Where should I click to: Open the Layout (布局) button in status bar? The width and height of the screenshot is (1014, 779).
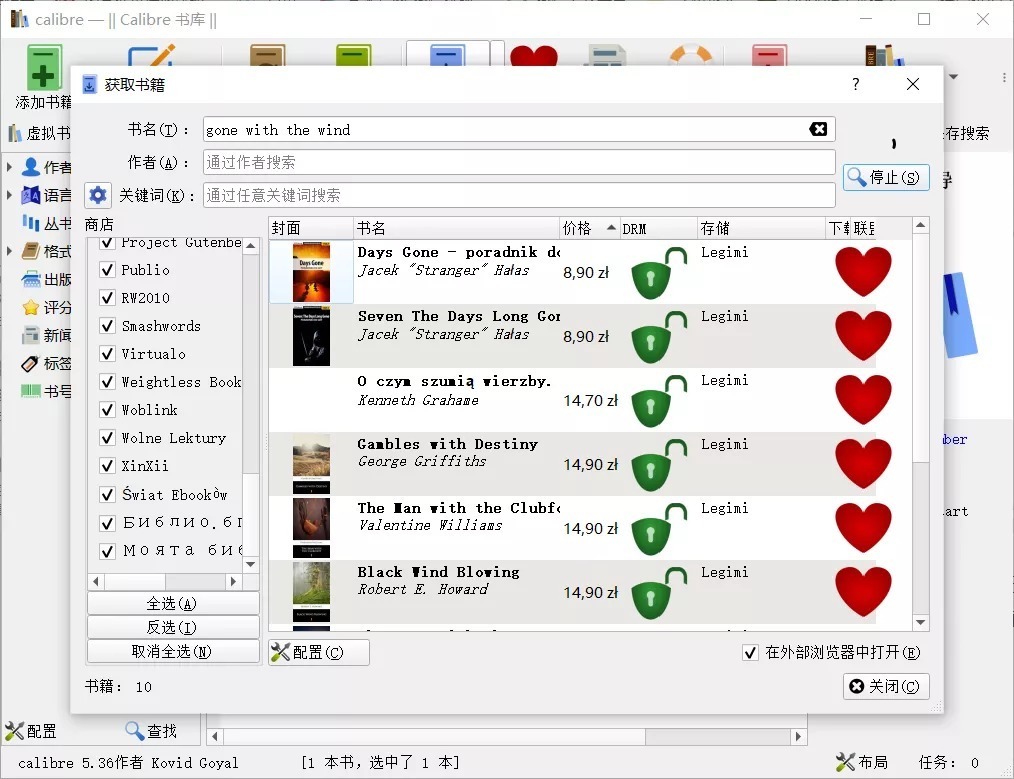tap(861, 762)
